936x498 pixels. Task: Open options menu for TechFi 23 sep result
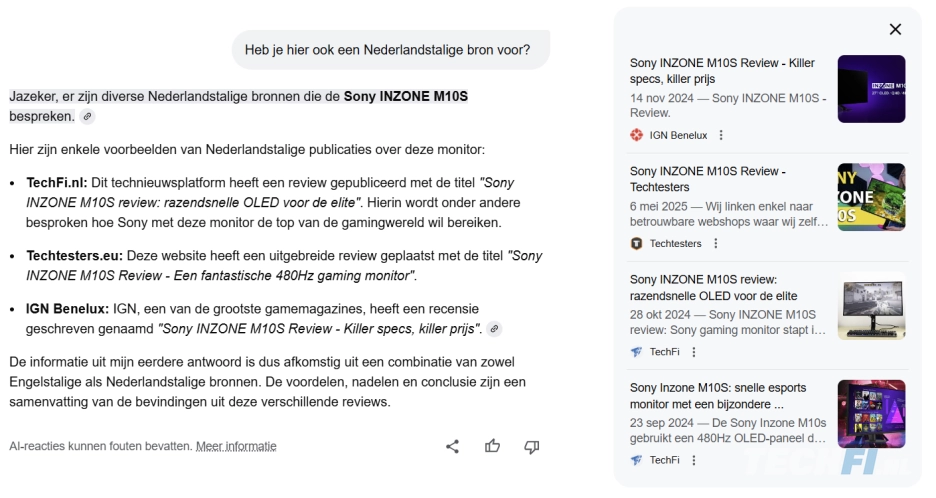pyautogui.click(x=694, y=460)
